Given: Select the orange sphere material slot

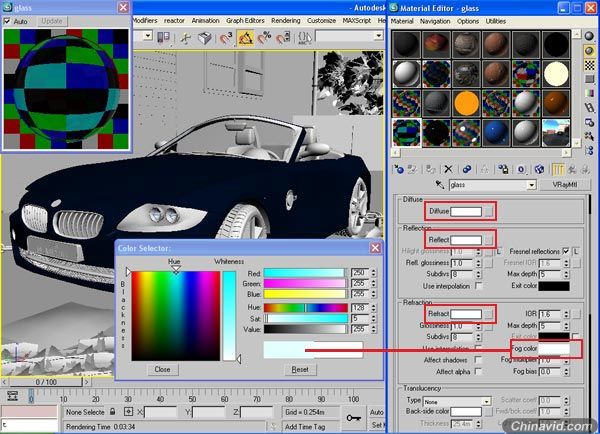Looking at the screenshot, I should tap(466, 103).
